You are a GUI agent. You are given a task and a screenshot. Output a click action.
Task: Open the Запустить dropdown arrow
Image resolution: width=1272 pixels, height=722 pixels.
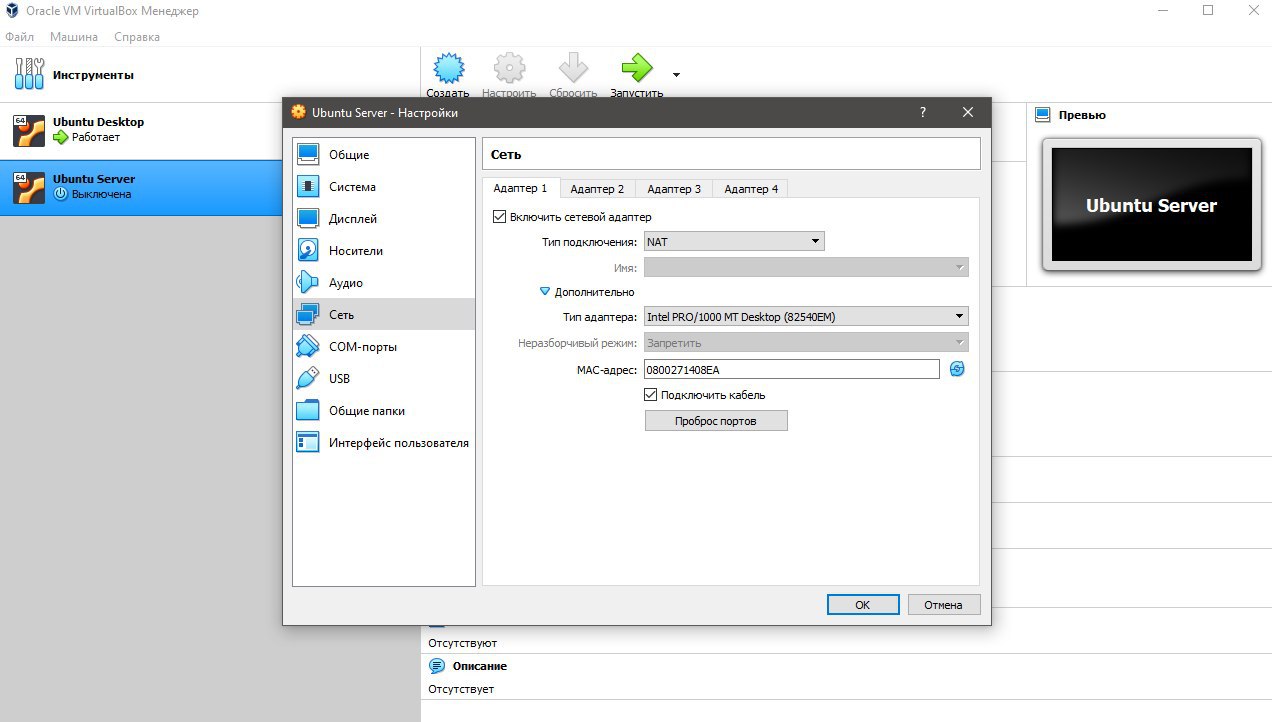coord(677,75)
